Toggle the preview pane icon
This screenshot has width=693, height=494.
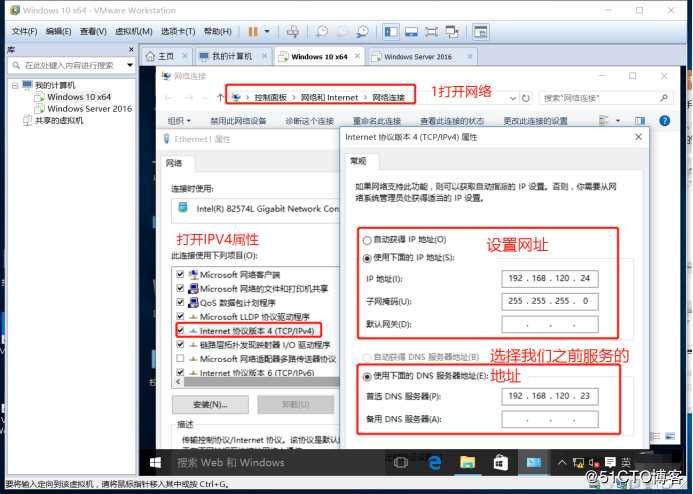click(x=640, y=121)
